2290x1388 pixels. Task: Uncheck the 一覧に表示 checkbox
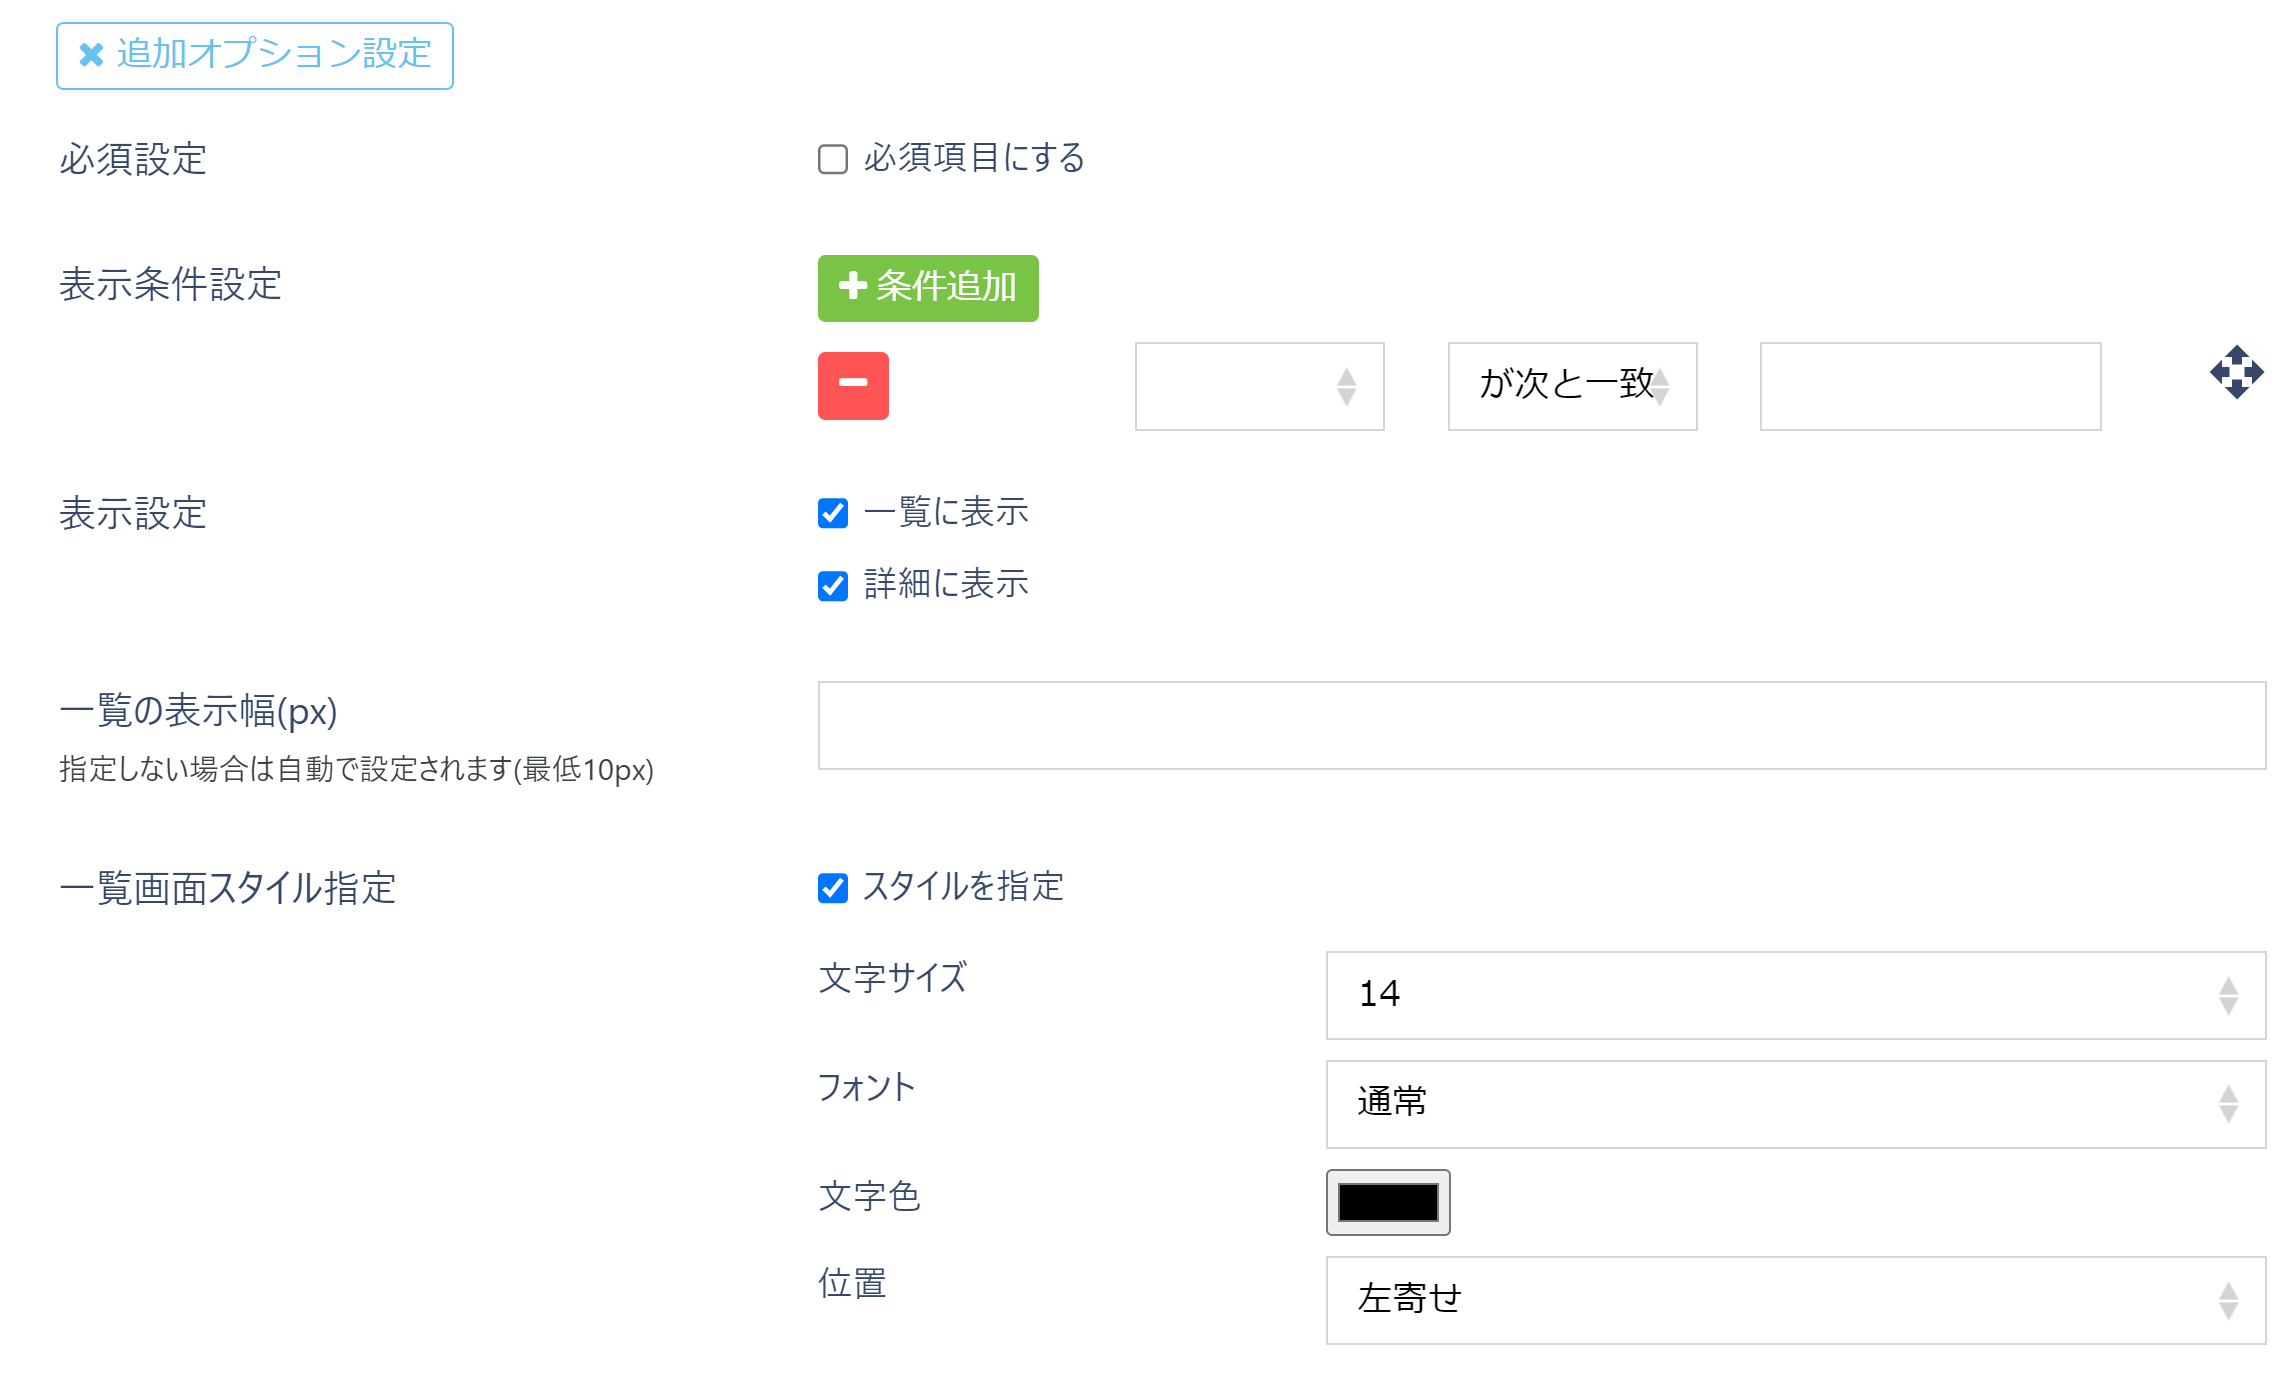833,512
